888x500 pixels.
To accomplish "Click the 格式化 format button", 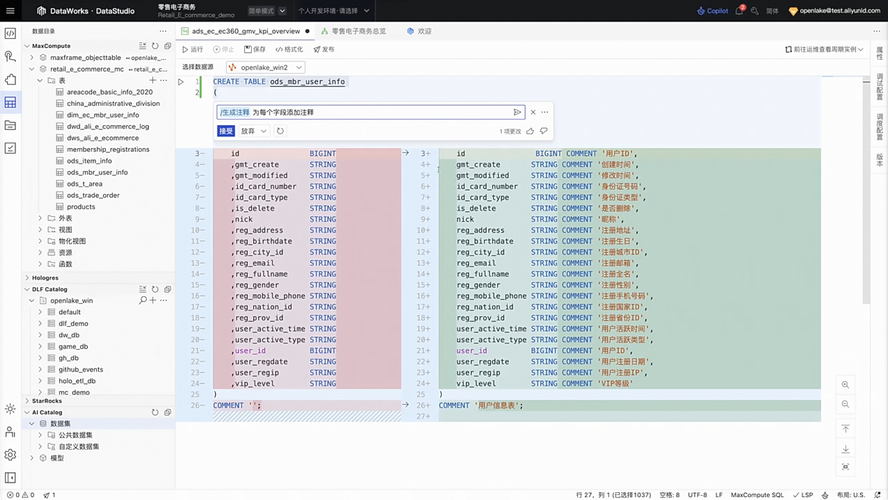I will pos(289,49).
